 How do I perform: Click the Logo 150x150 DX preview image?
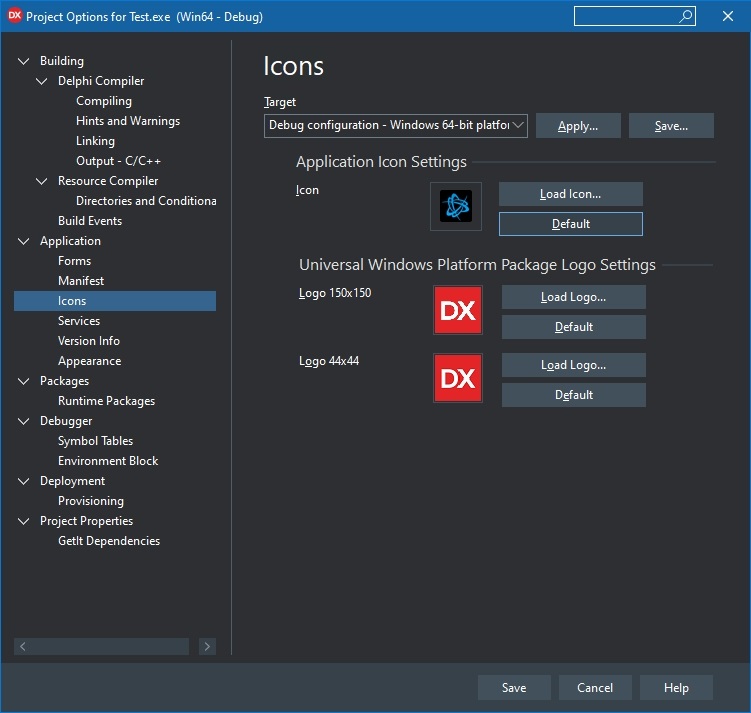[x=458, y=310]
